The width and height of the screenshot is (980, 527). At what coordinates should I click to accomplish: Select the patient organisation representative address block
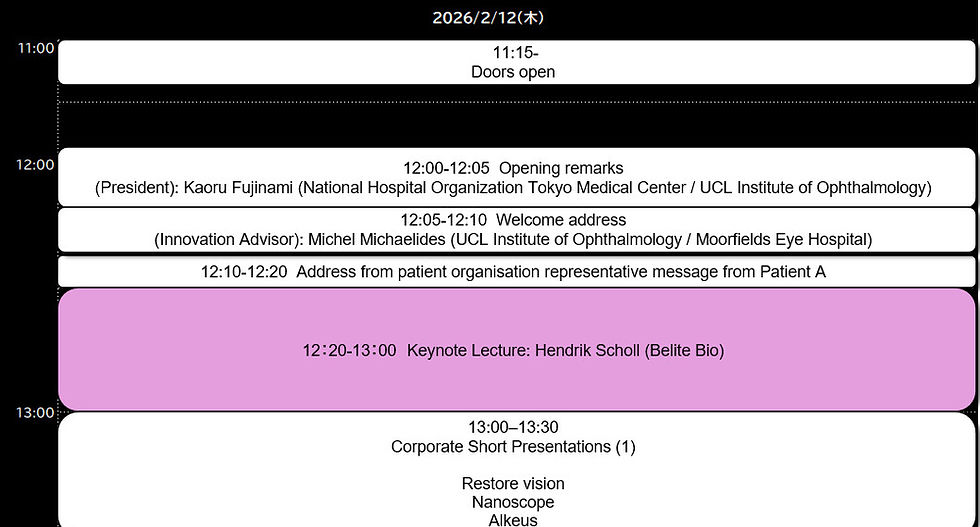click(x=516, y=272)
